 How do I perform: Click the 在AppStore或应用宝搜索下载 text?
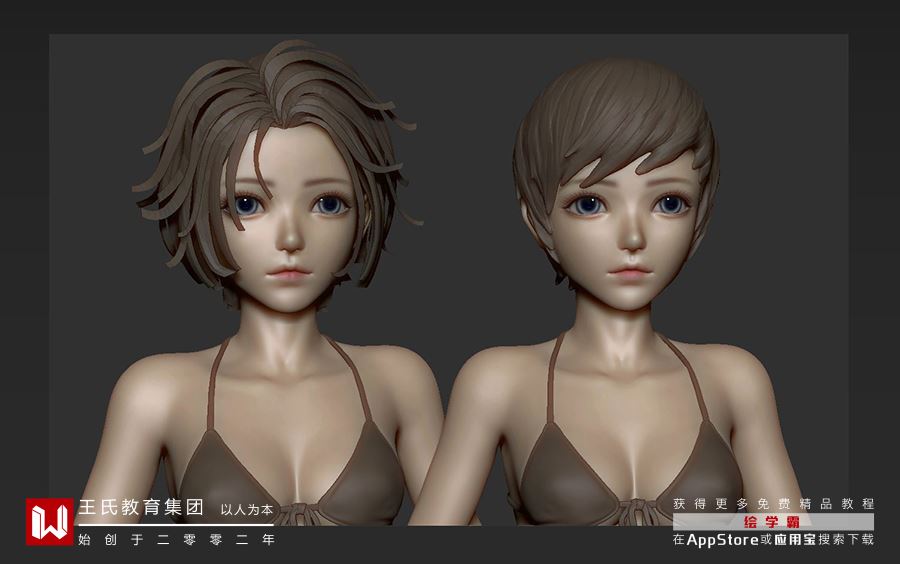(773, 539)
